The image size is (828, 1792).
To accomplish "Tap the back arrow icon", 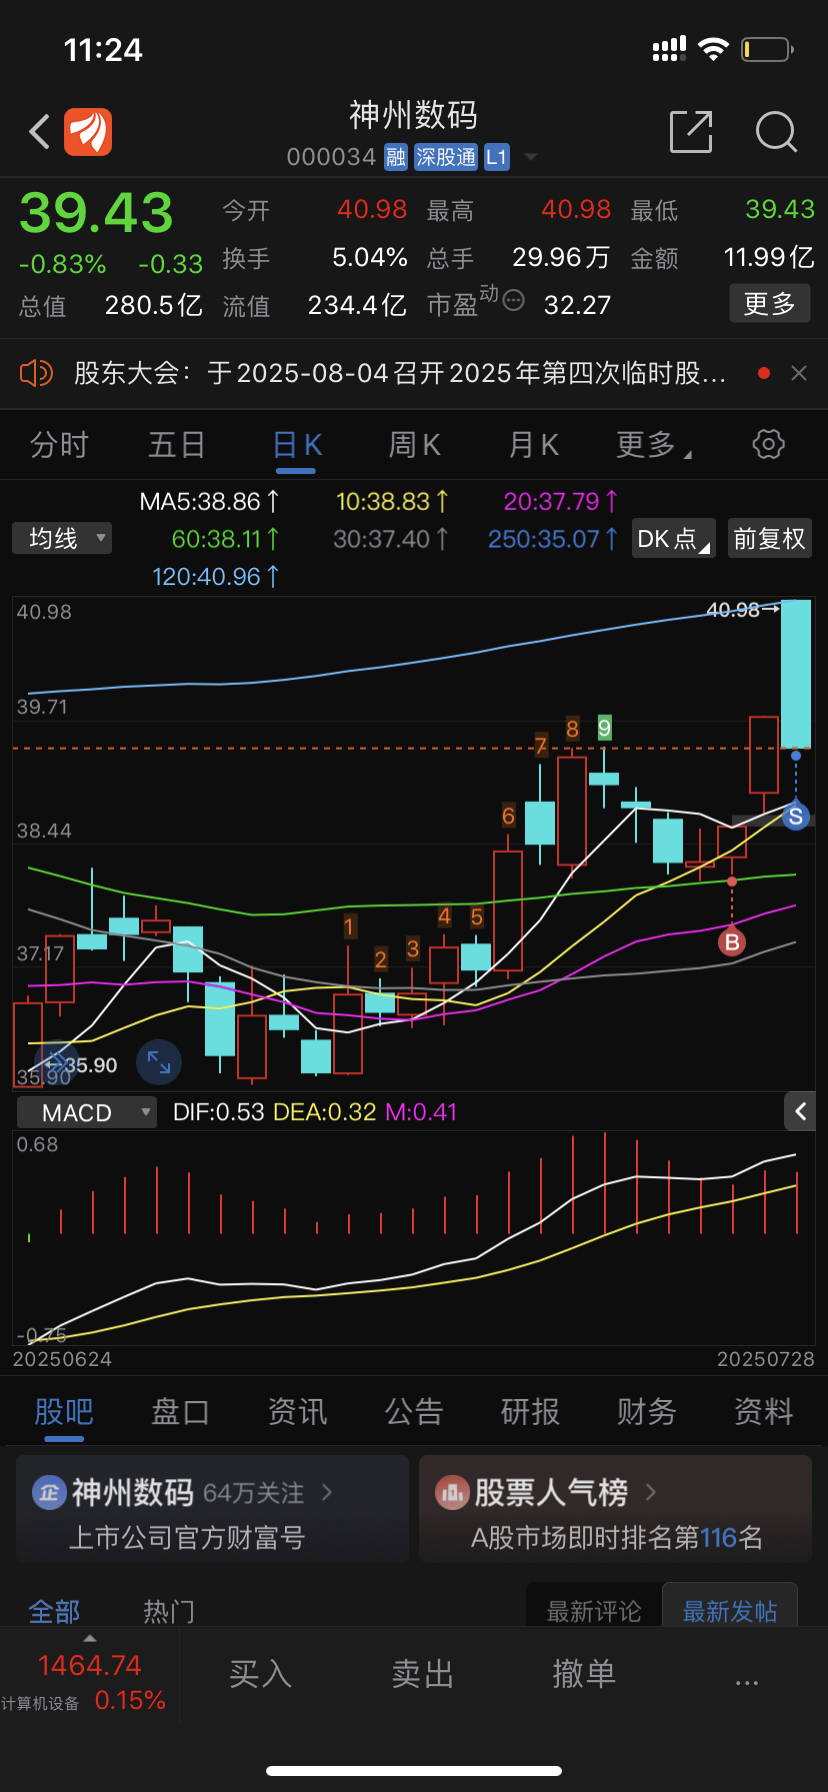I will (x=40, y=132).
